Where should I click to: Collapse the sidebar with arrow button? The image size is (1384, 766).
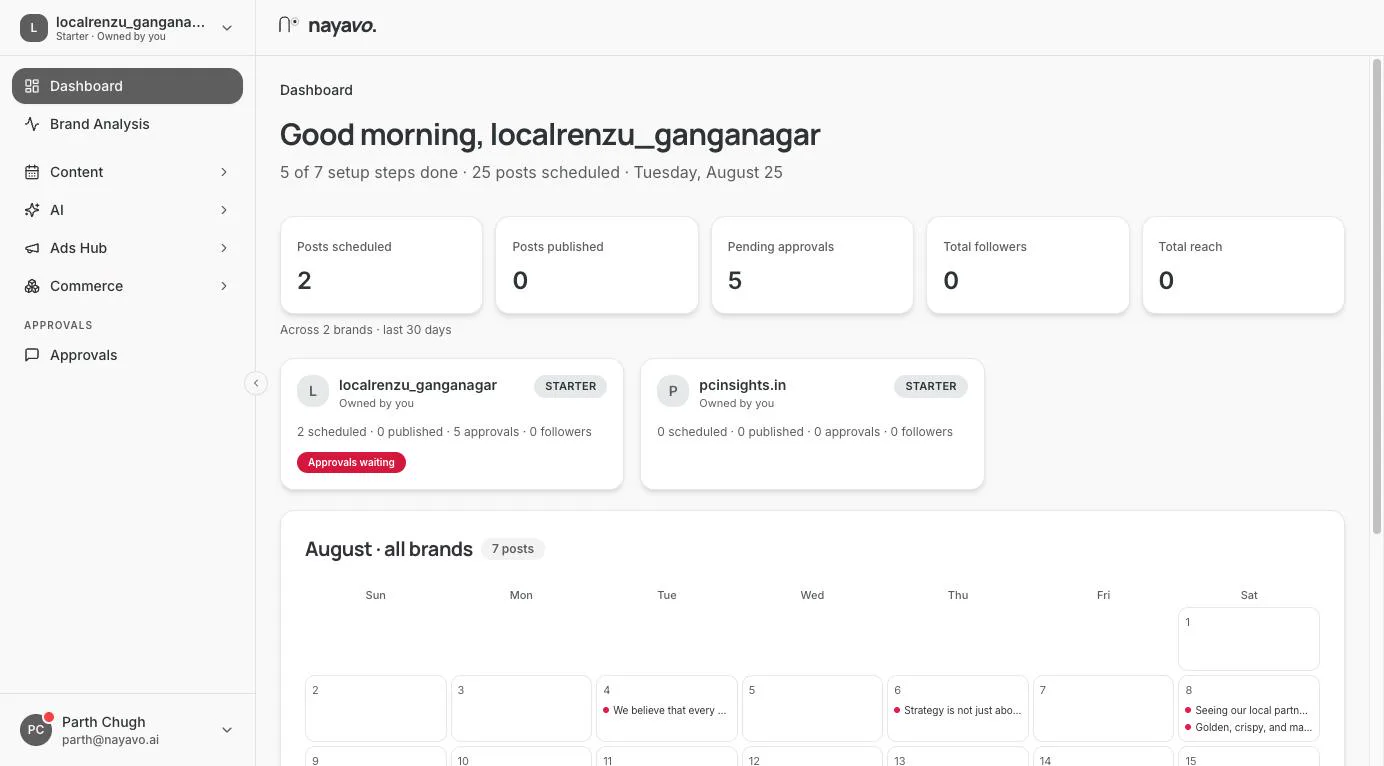pos(256,383)
